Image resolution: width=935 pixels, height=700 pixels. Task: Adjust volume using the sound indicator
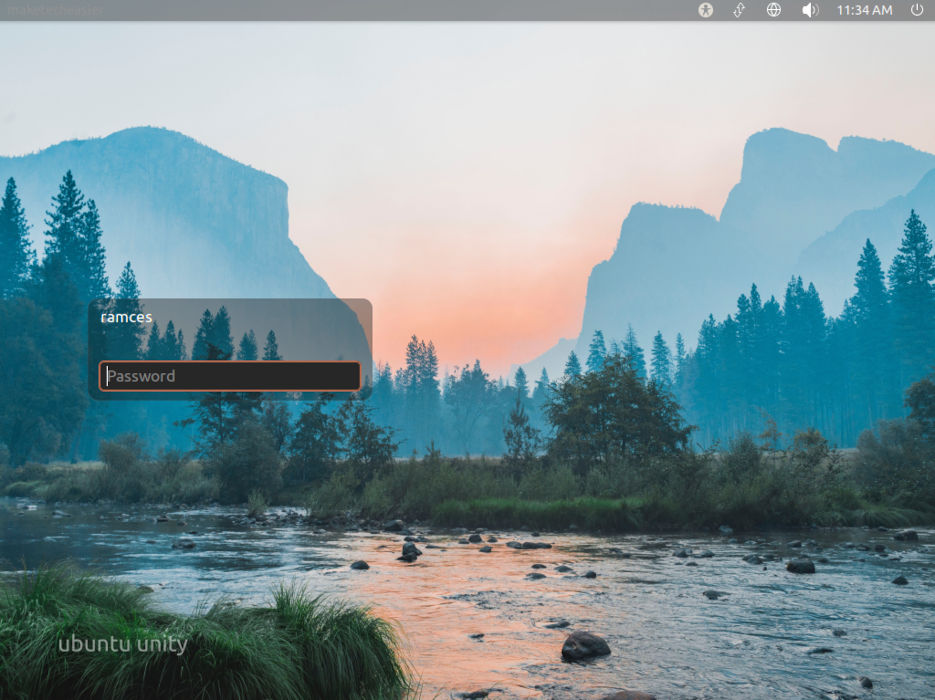pos(809,12)
